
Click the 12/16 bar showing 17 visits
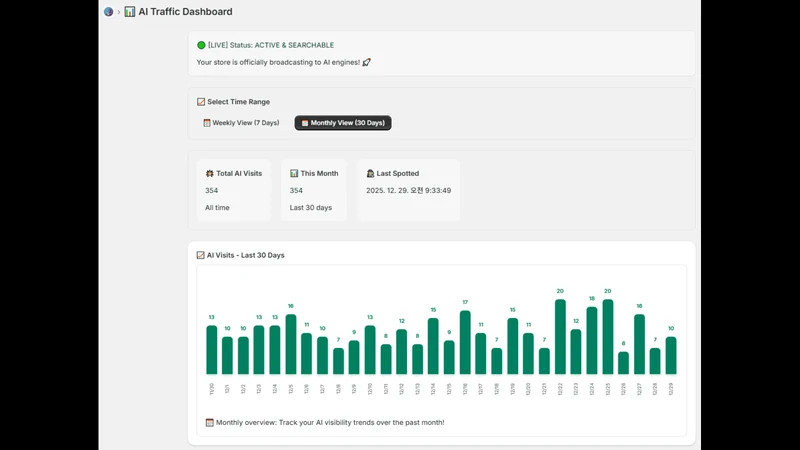[465, 342]
